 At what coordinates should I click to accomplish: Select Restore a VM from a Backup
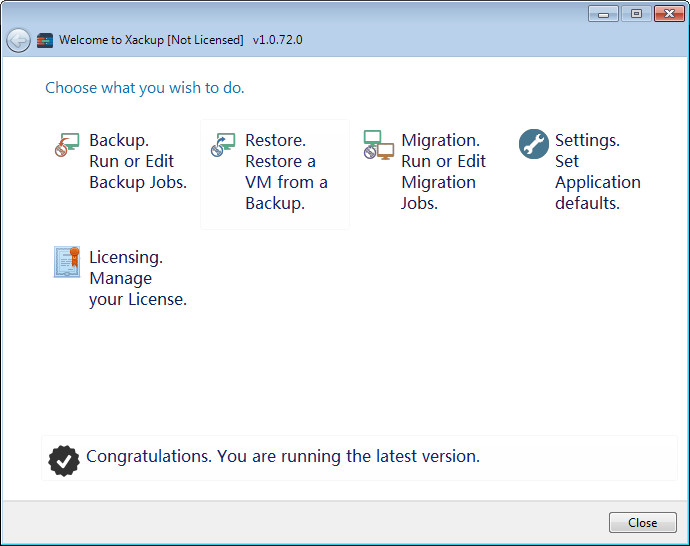pos(286,172)
